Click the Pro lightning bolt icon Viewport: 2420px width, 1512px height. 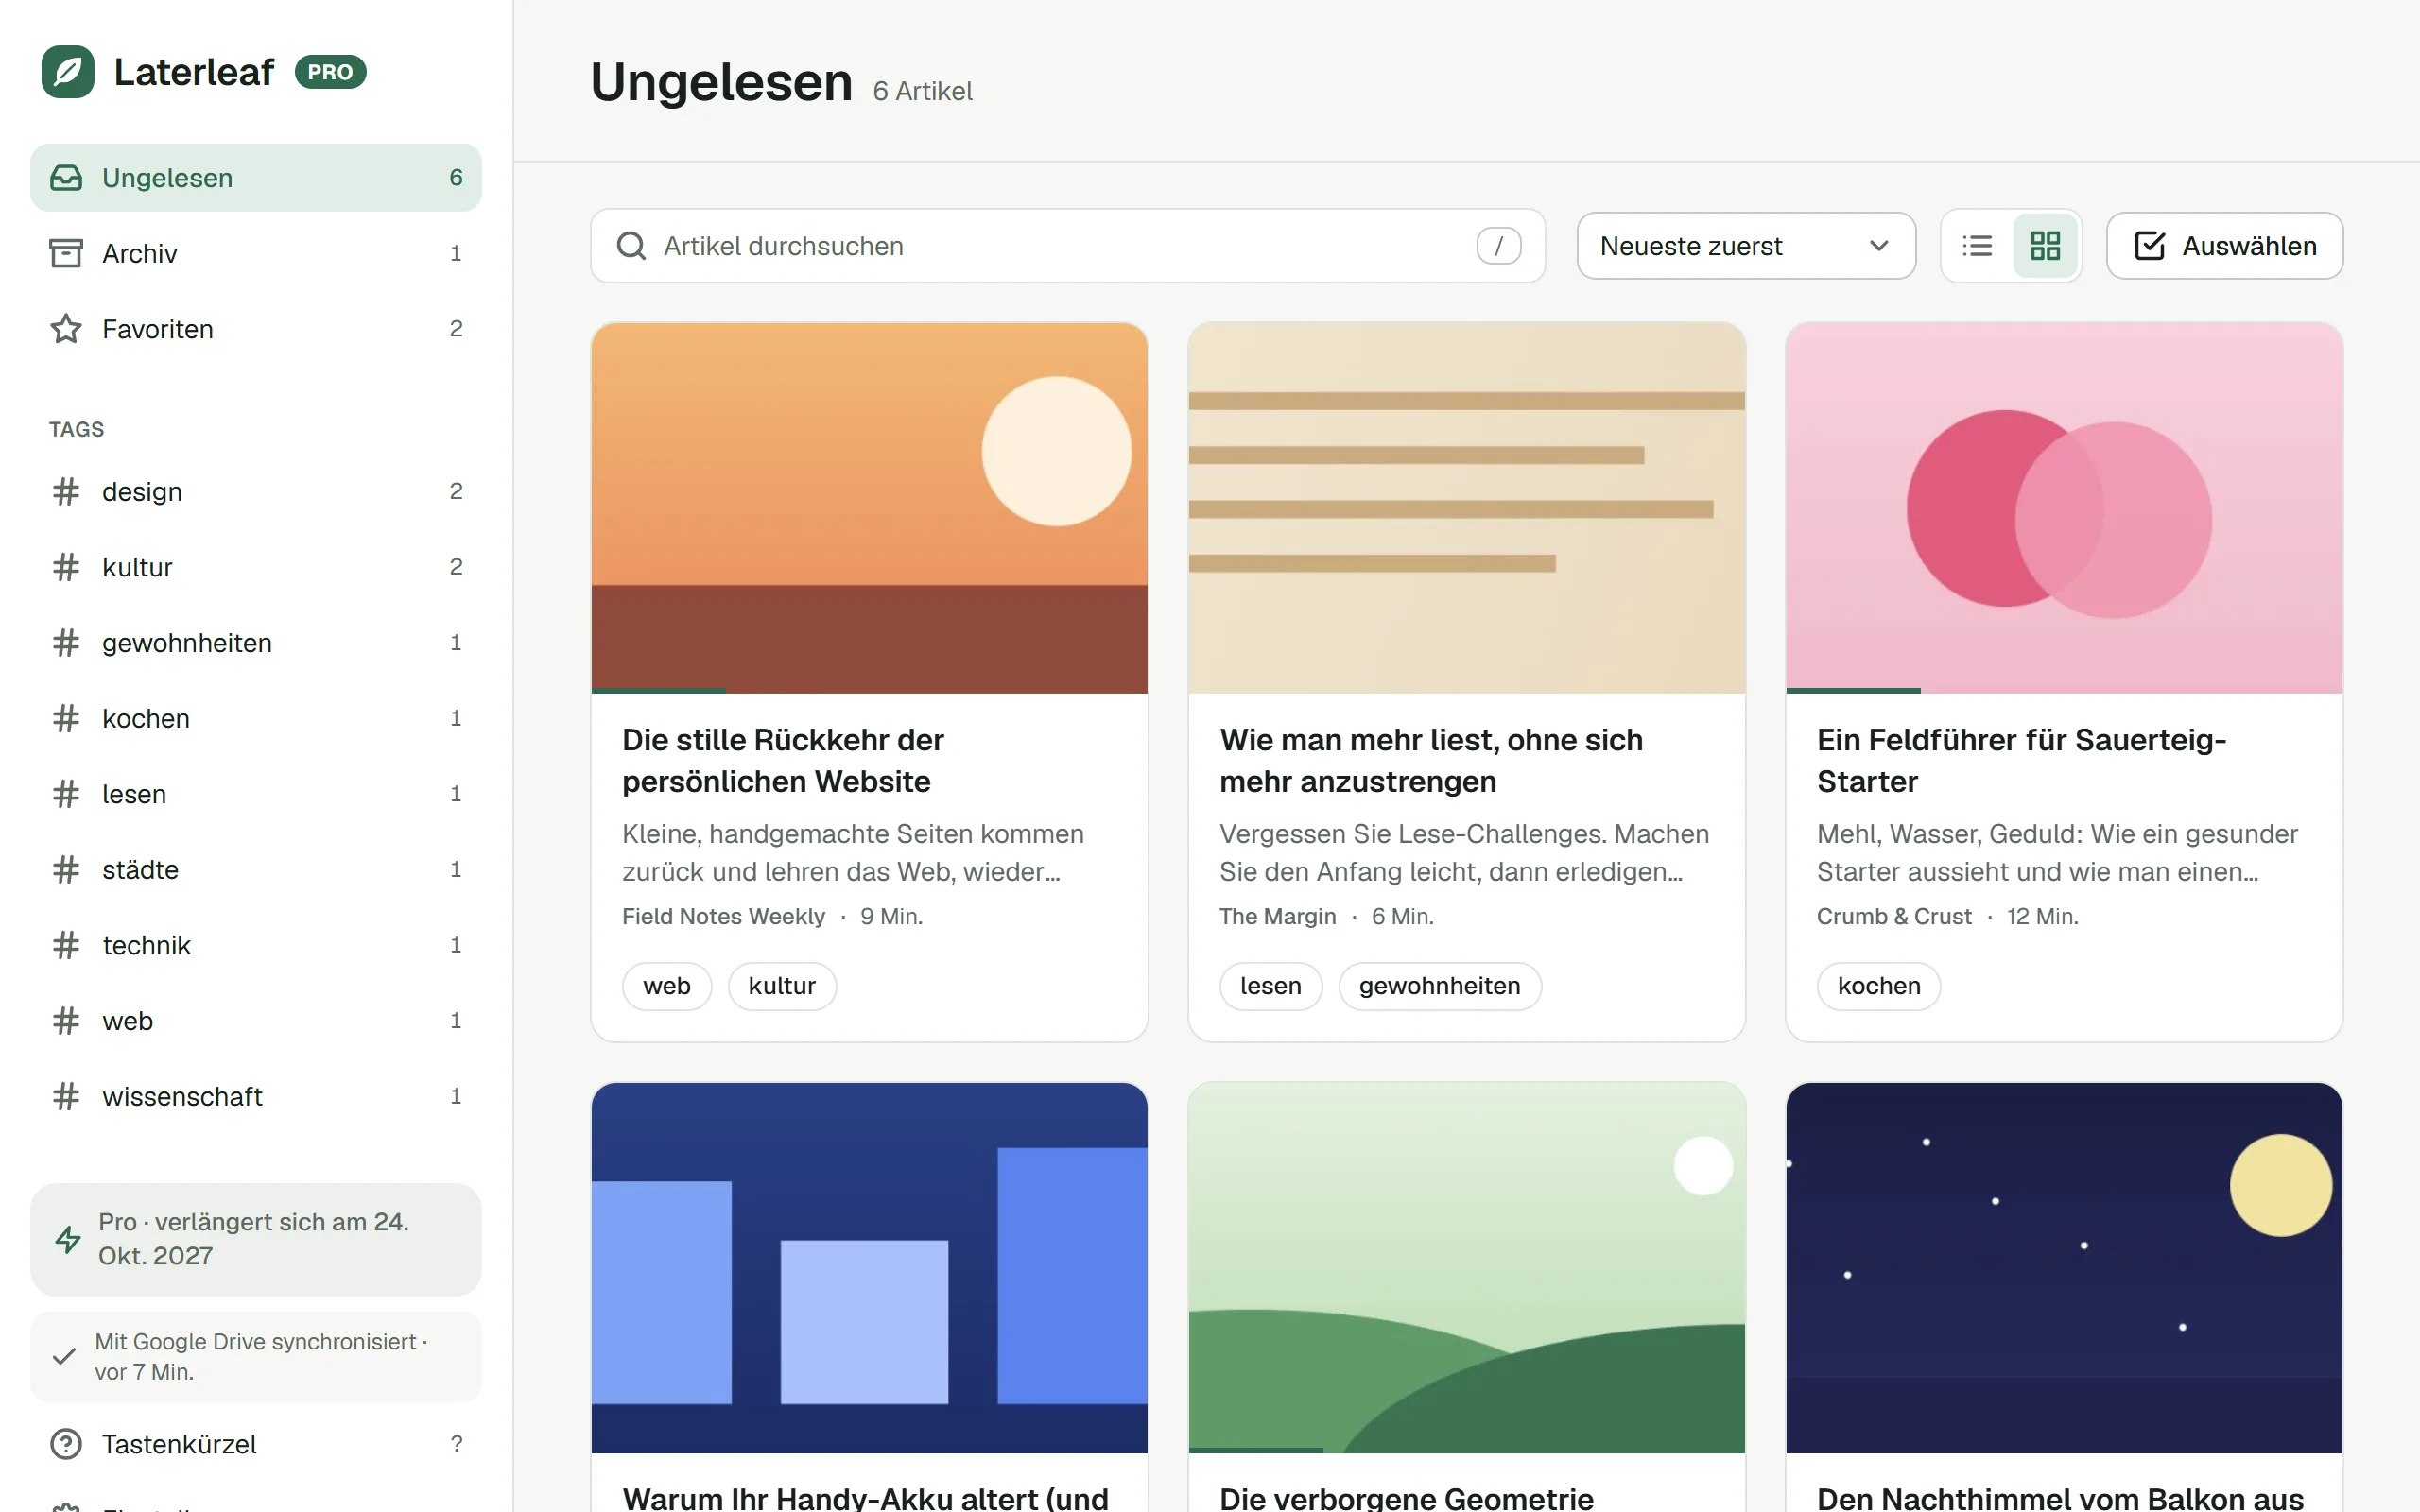68,1239
